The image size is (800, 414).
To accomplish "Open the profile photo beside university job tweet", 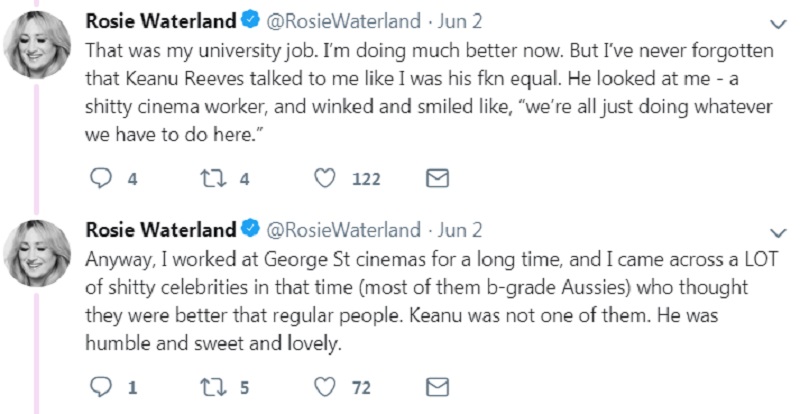I will coord(41,45).
